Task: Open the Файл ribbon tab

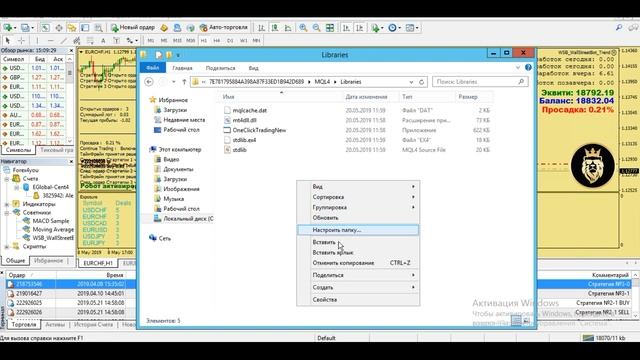Action: coord(153,68)
